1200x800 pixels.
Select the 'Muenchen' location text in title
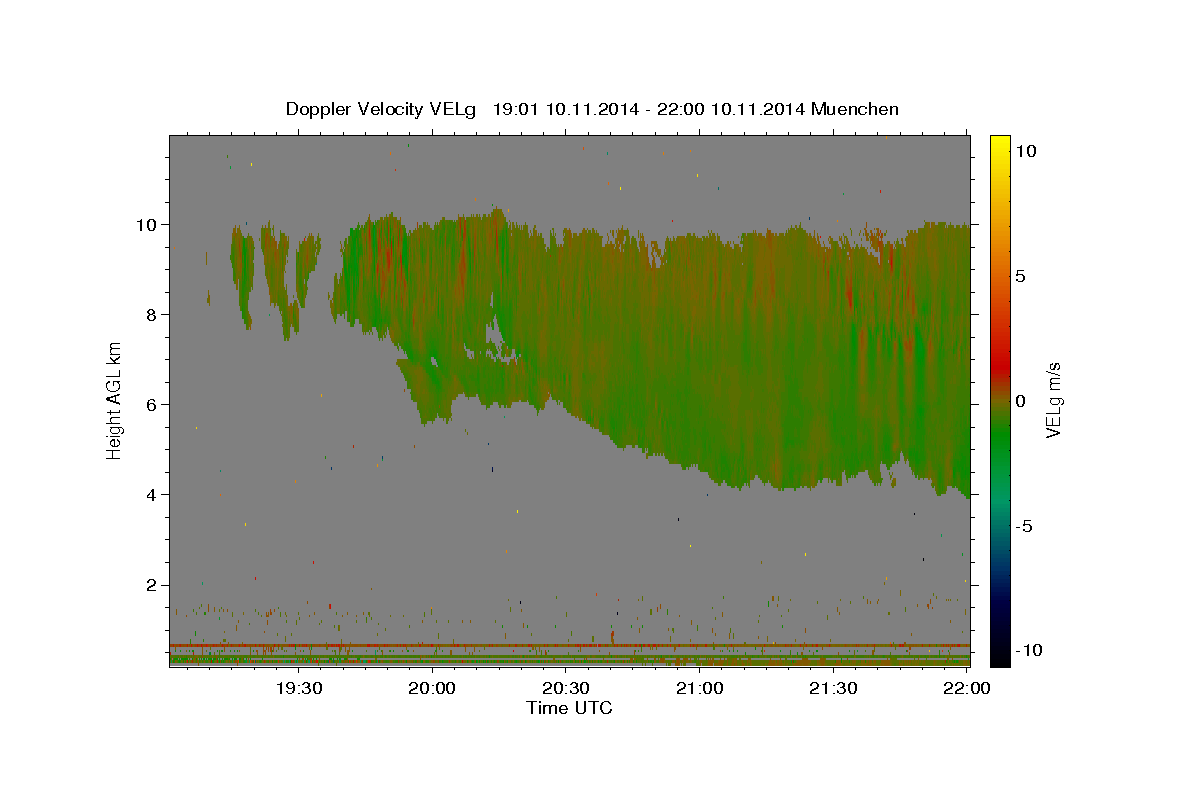(x=857, y=109)
